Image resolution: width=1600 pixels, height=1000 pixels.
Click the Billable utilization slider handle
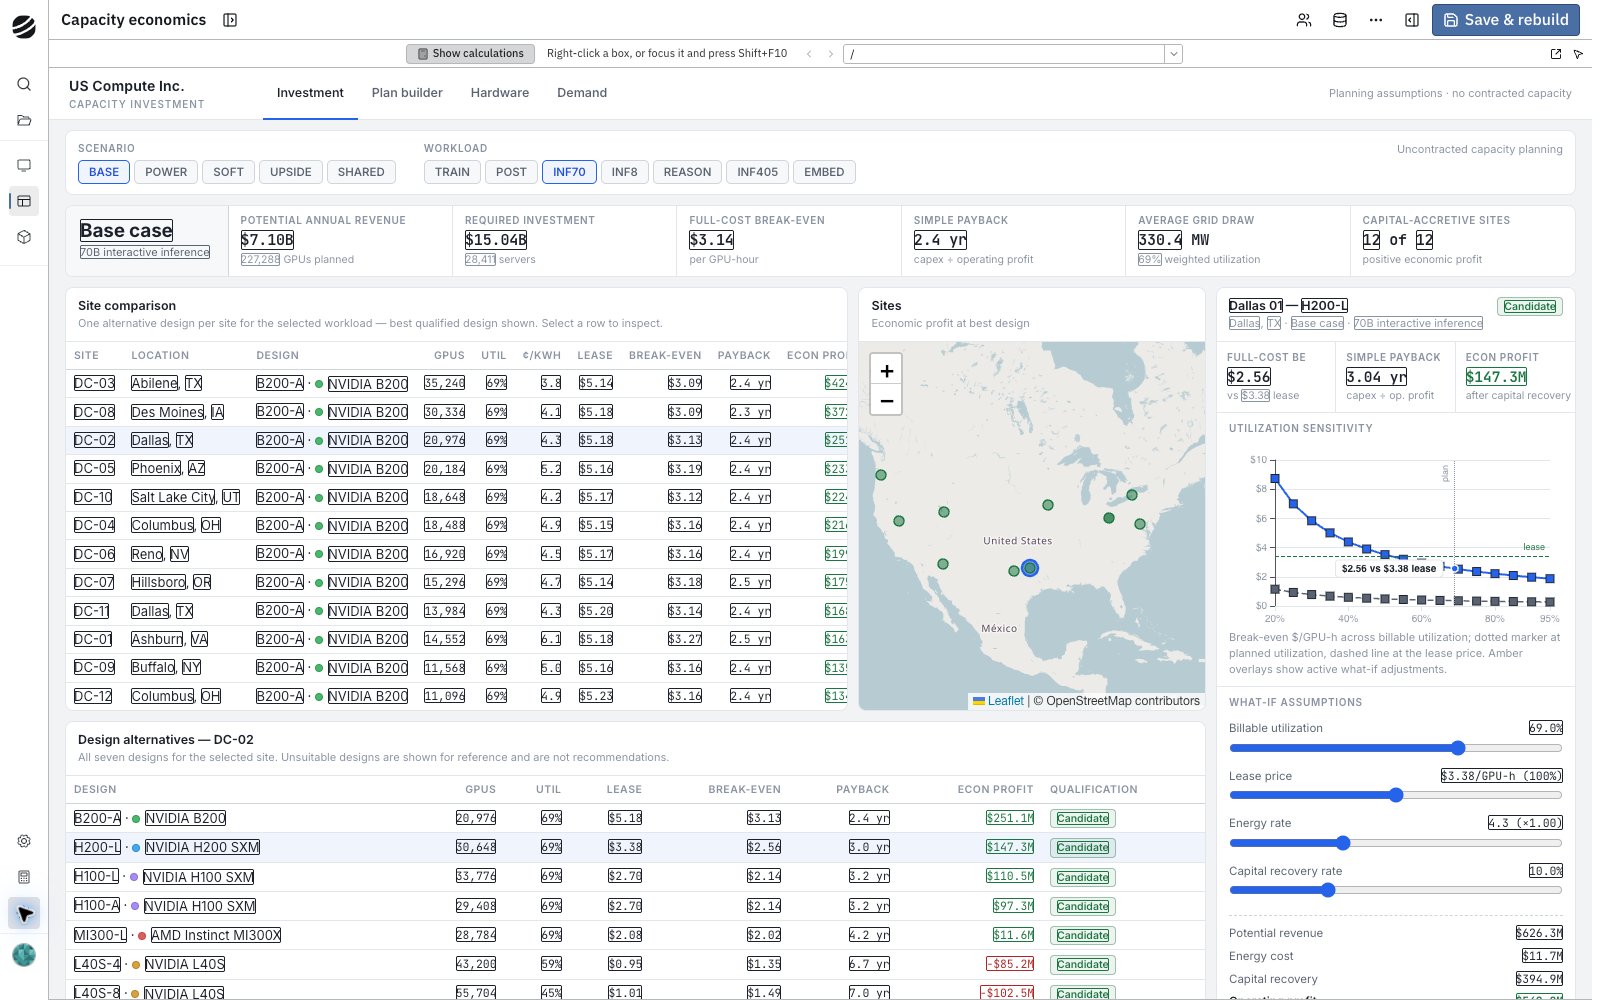(x=1458, y=748)
